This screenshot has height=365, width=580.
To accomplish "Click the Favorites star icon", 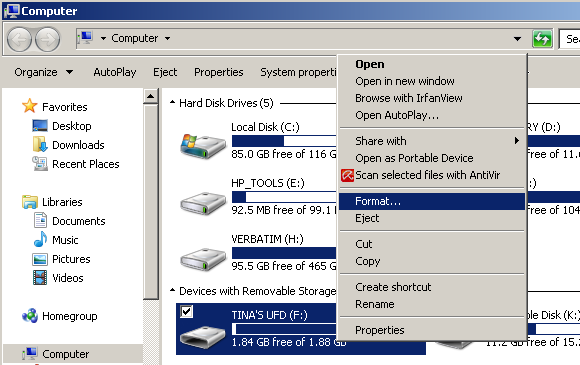I will [30, 106].
